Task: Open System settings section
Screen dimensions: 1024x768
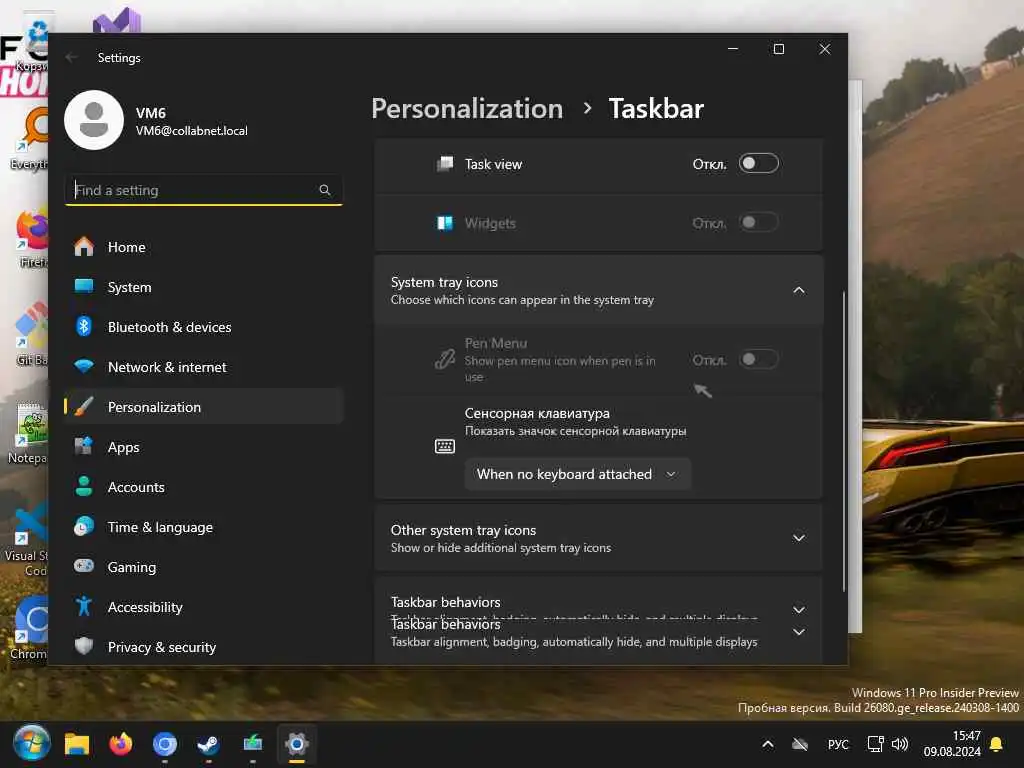Action: coord(203,287)
